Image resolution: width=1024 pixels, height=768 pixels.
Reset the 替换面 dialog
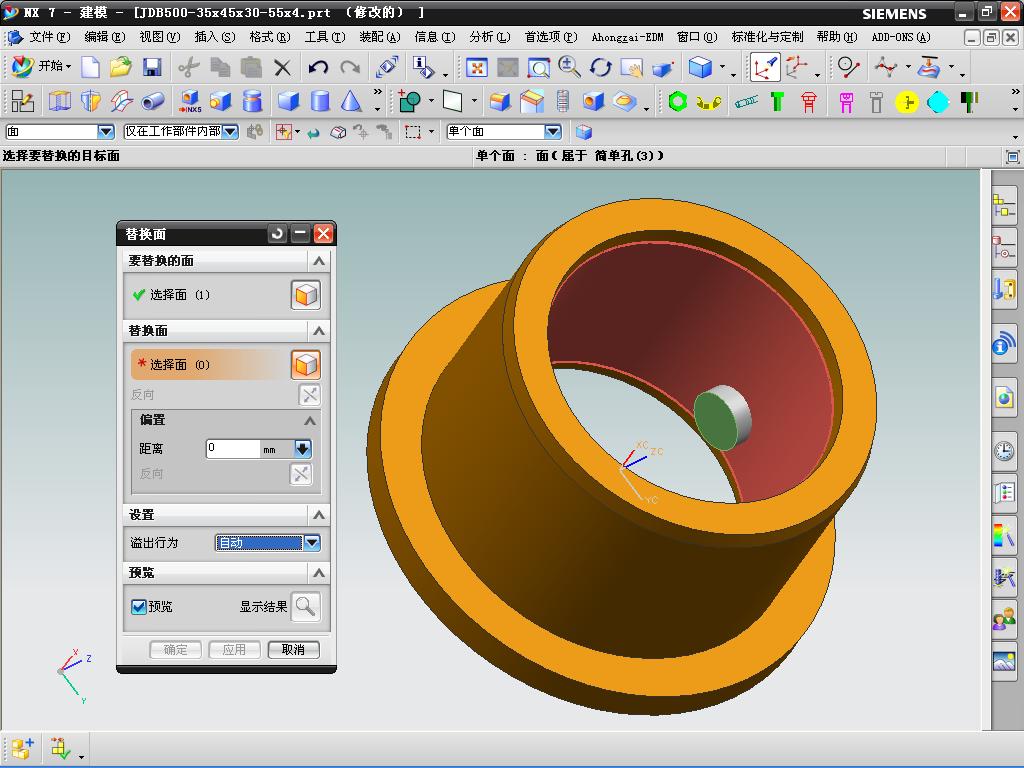[277, 234]
